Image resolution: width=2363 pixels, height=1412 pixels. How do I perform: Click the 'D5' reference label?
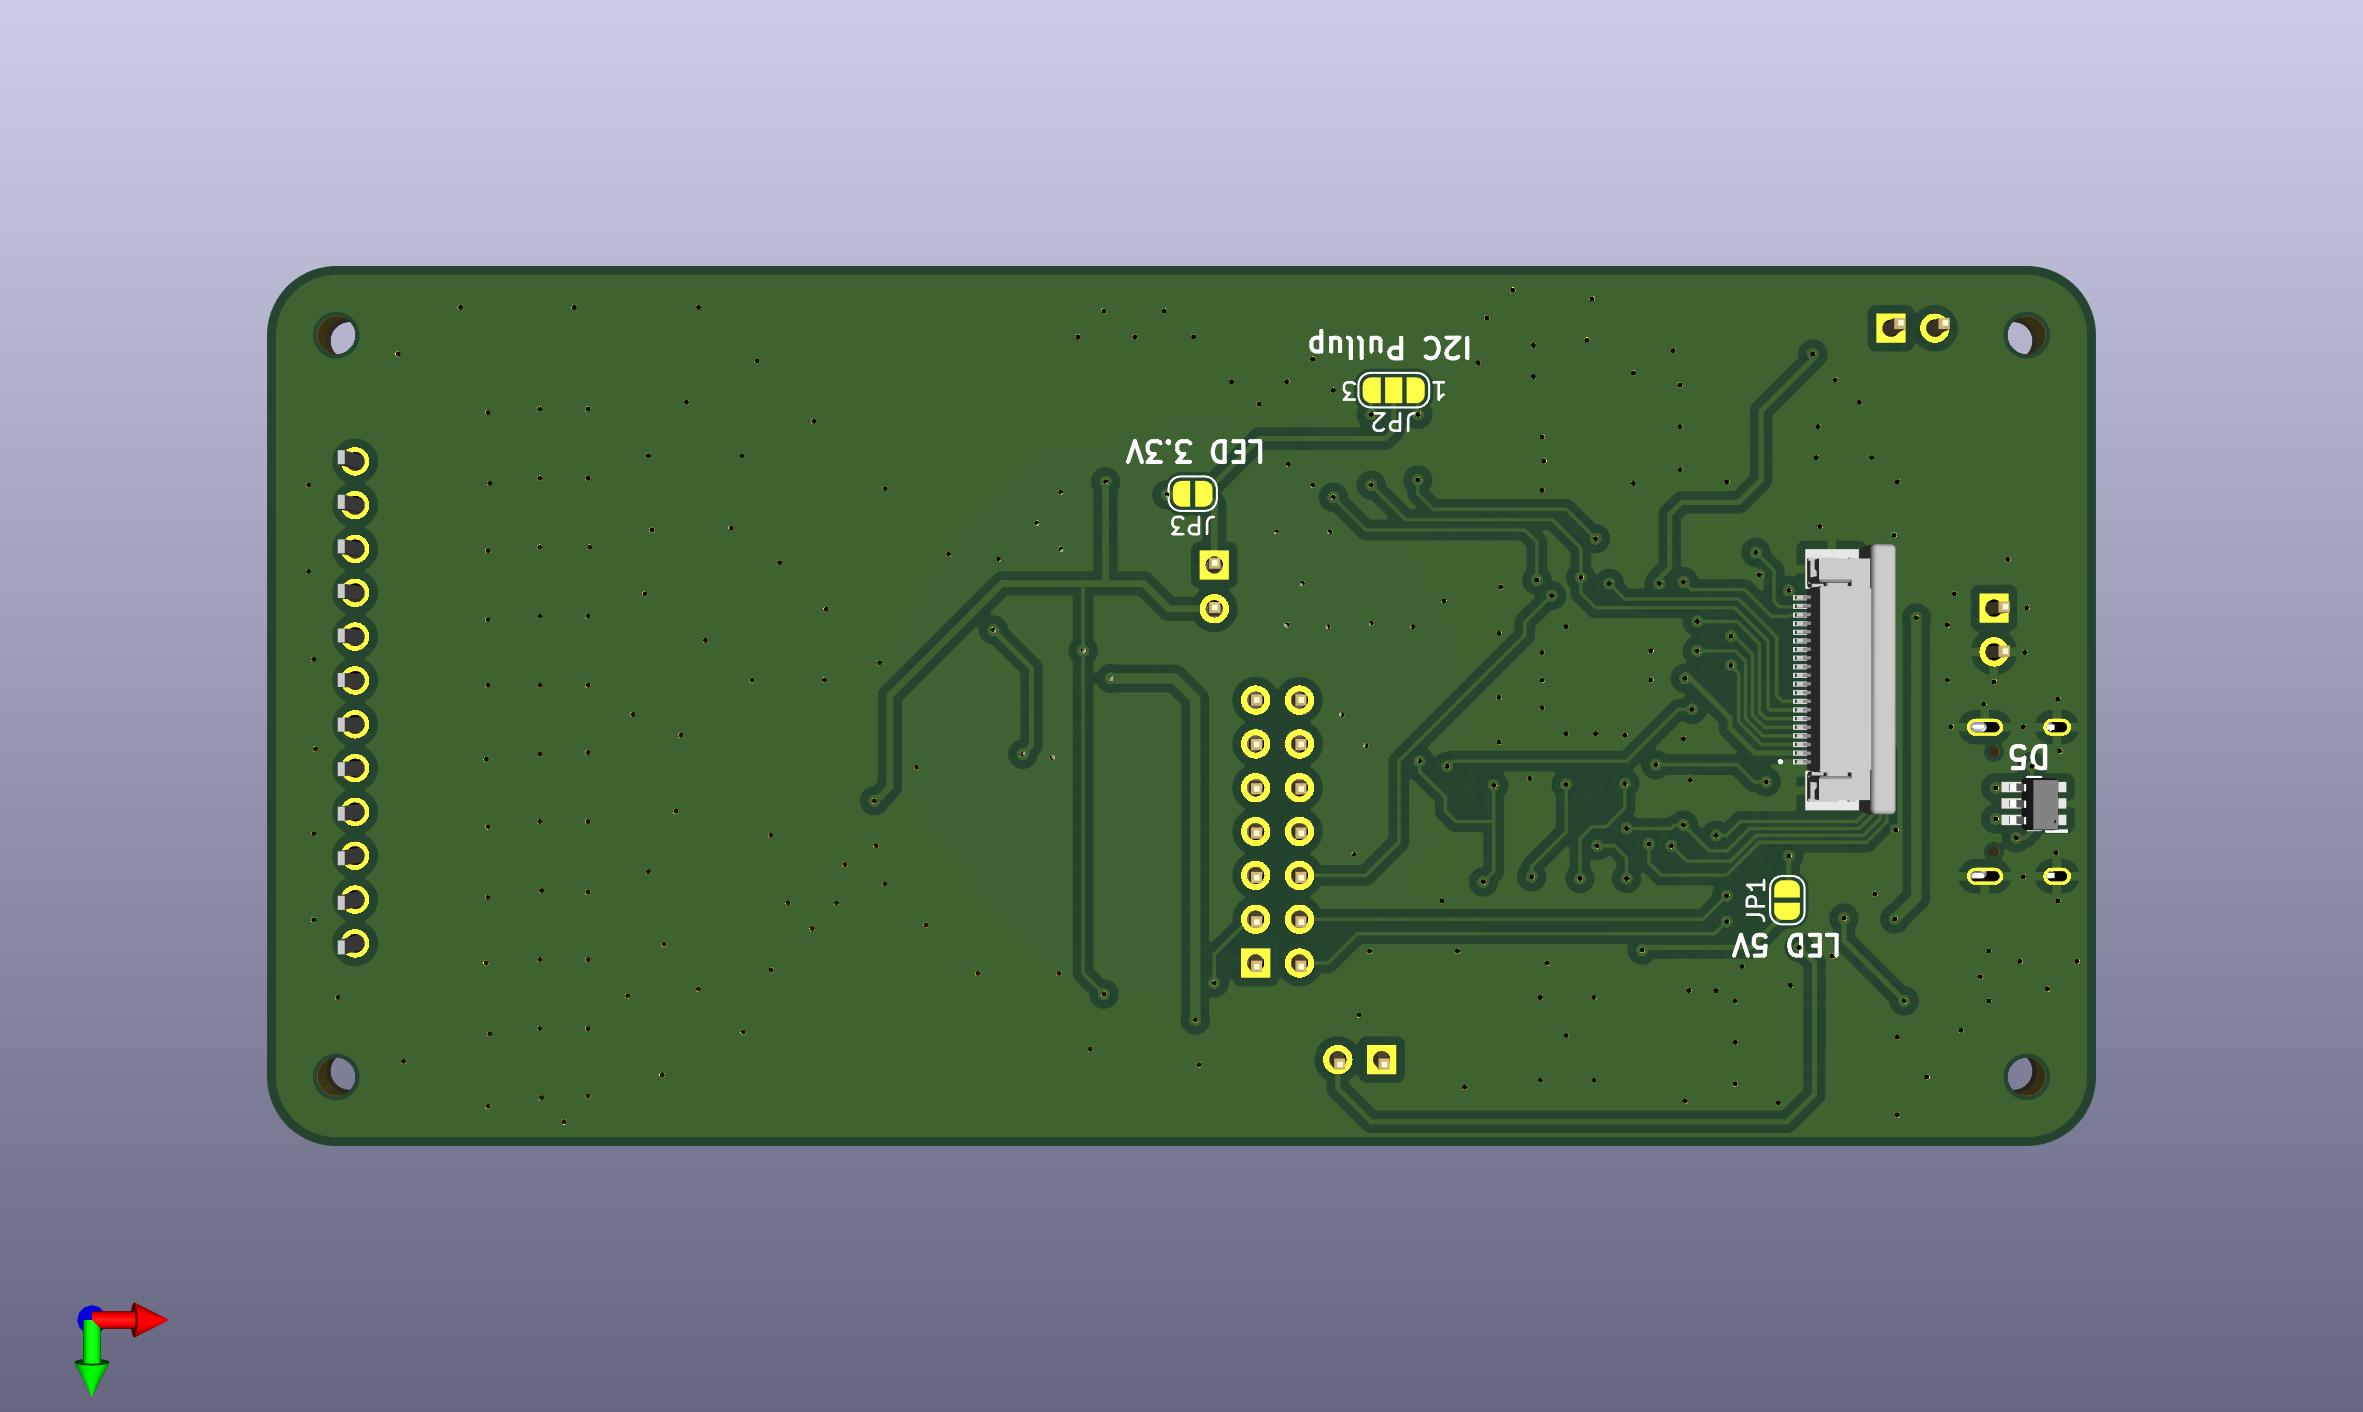(x=2028, y=756)
